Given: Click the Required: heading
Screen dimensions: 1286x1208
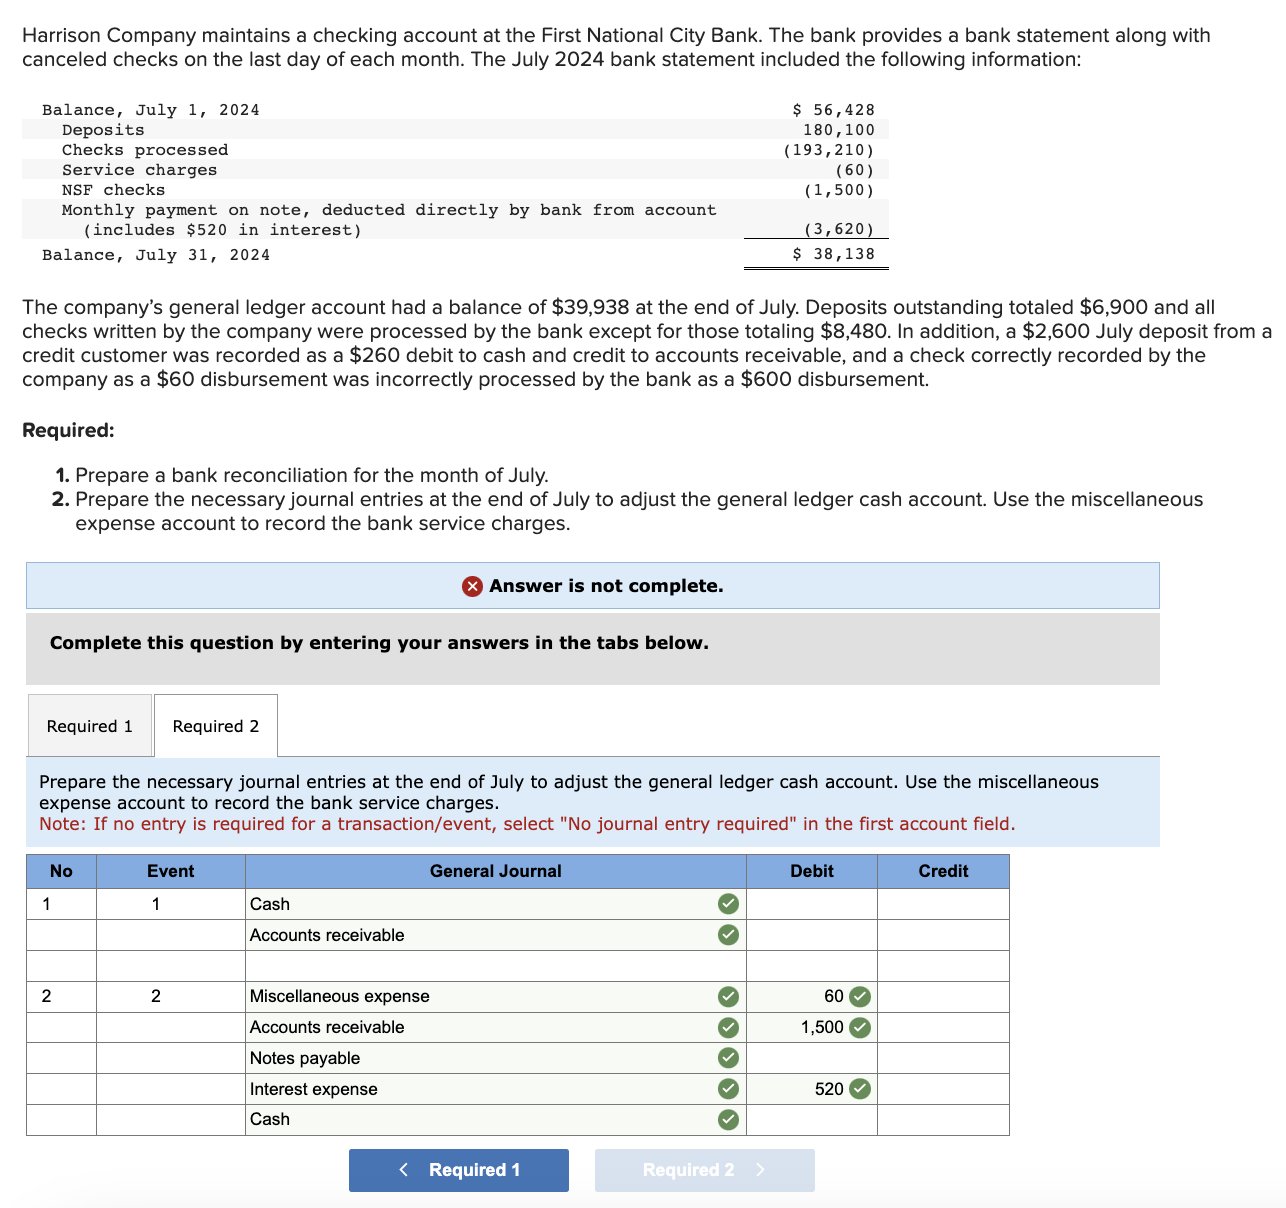Looking at the screenshot, I should (x=68, y=430).
